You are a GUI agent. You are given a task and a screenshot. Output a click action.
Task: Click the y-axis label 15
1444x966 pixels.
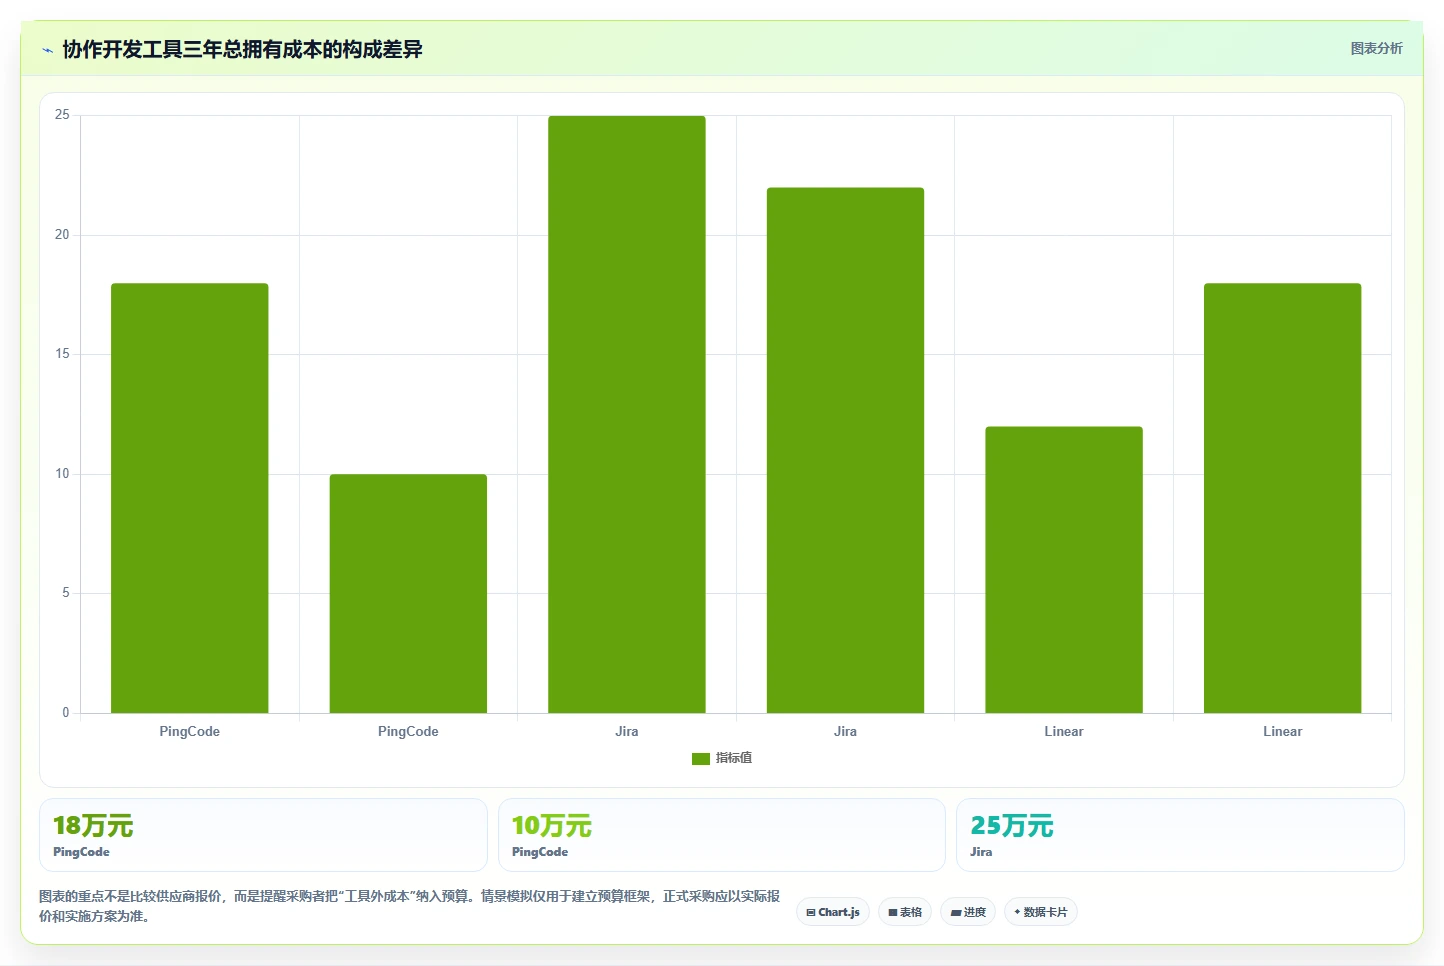click(x=62, y=354)
